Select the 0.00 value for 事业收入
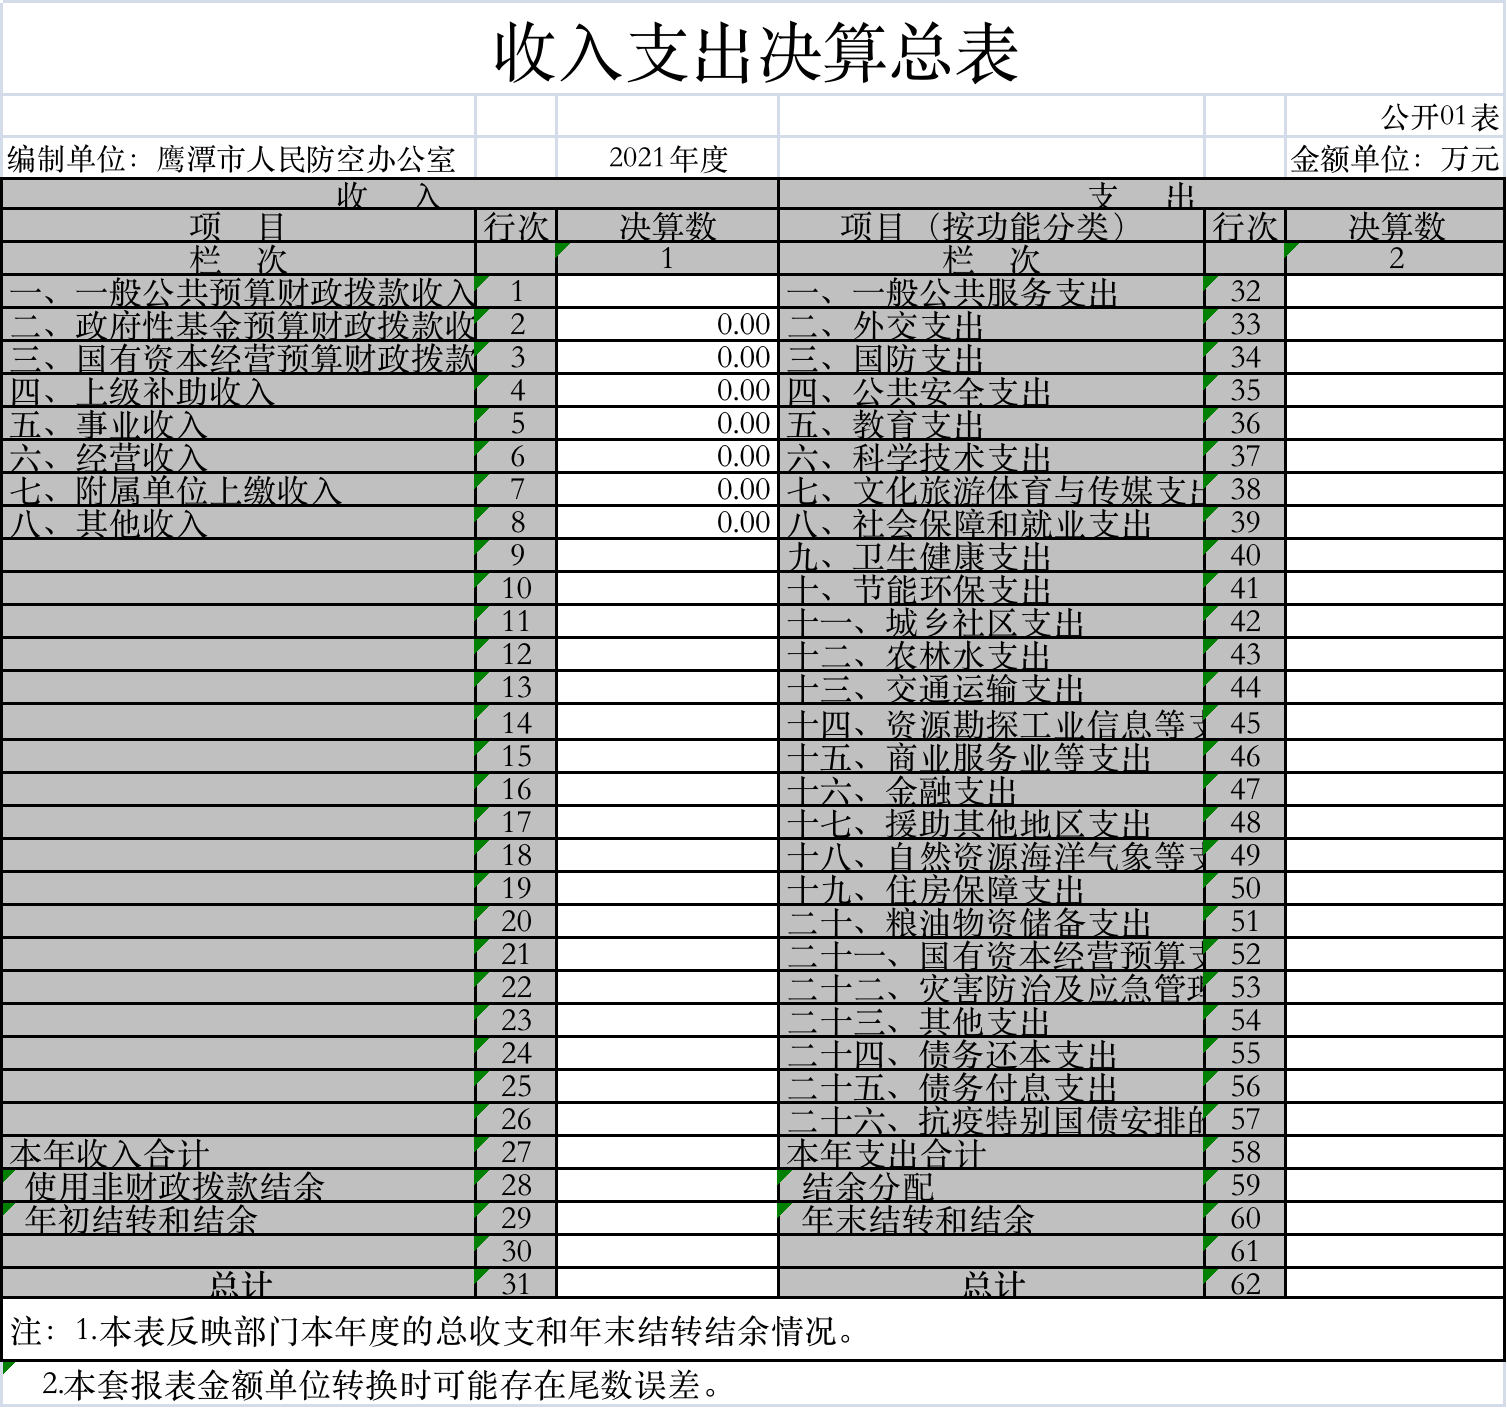The width and height of the screenshot is (1507, 1408). (667, 424)
